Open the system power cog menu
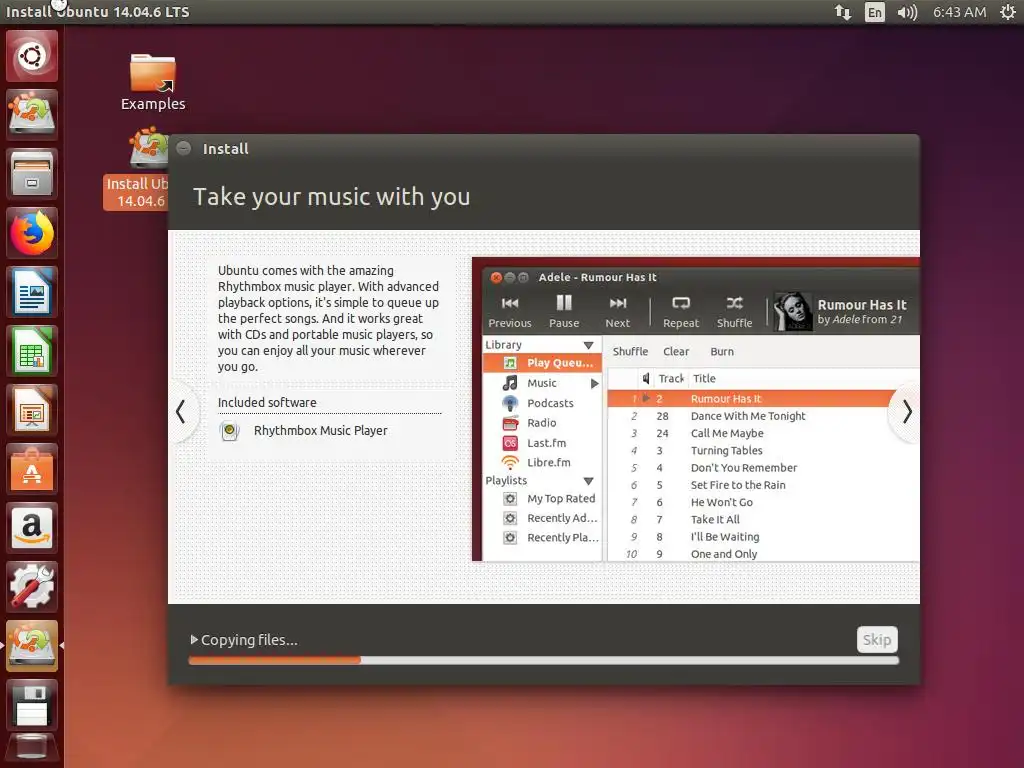The height and width of the screenshot is (768, 1024). click(x=1008, y=12)
